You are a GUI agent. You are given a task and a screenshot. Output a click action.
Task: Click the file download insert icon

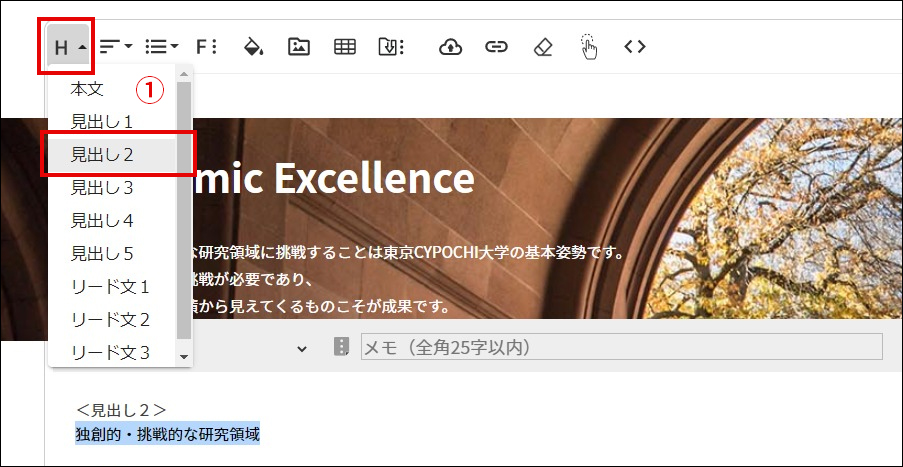pos(391,47)
